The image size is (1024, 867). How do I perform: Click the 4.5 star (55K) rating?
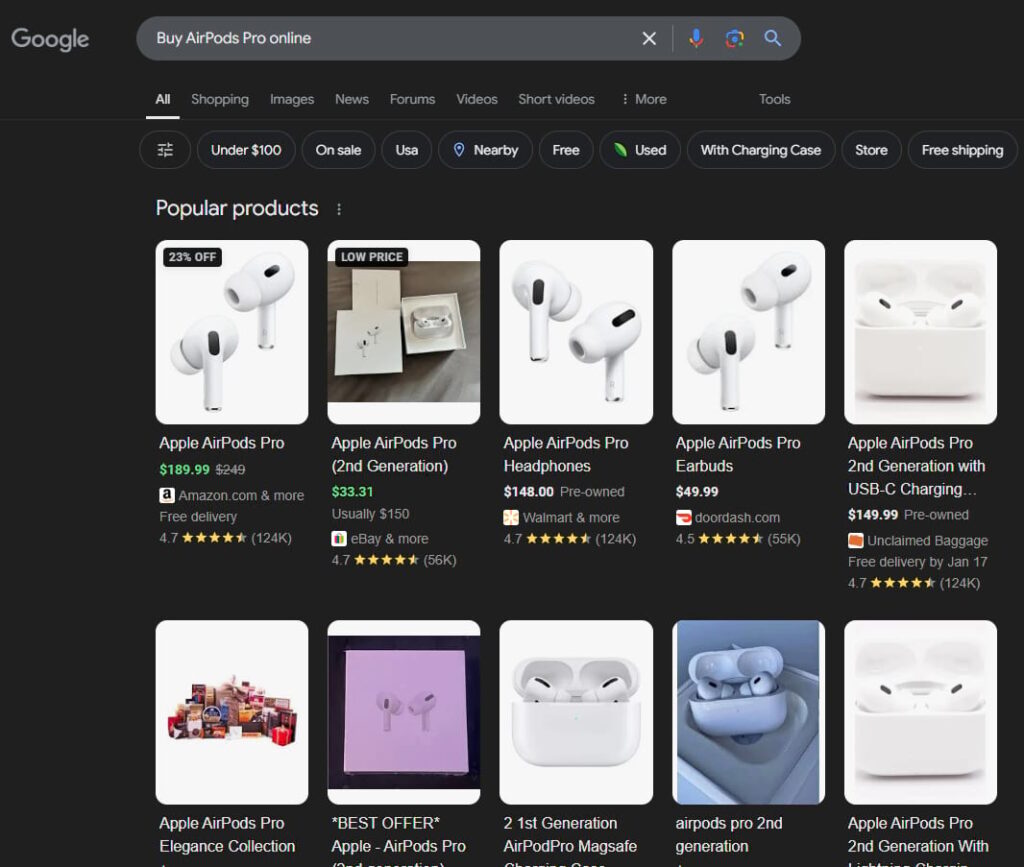pos(738,539)
